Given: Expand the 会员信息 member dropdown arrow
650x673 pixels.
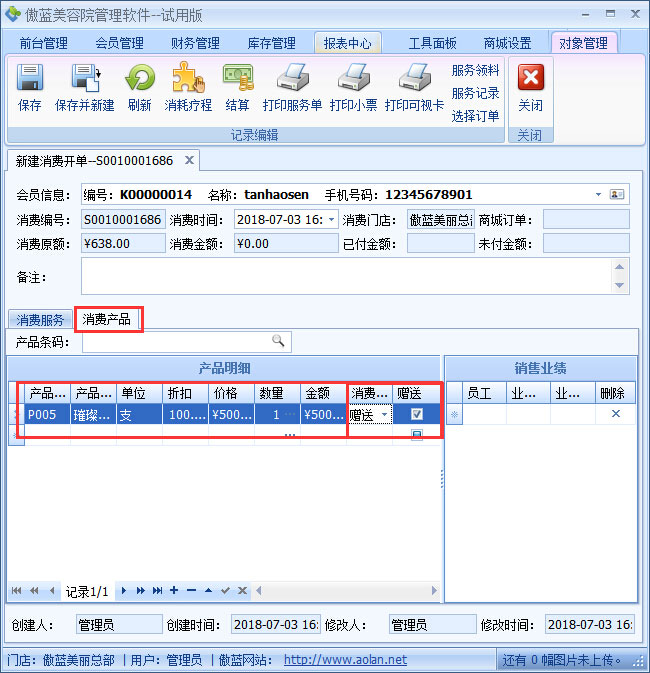Looking at the screenshot, I should pos(598,194).
